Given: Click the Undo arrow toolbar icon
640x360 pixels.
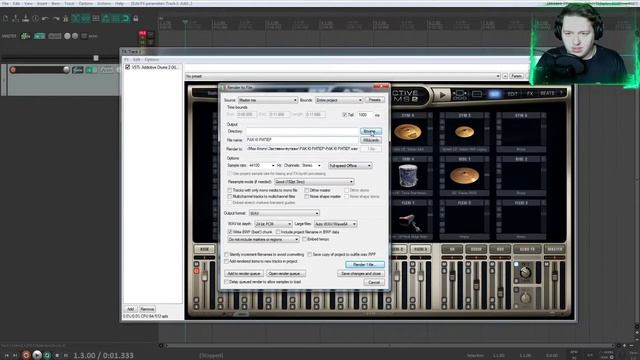Looking at the screenshot, I should (x=45, y=18).
